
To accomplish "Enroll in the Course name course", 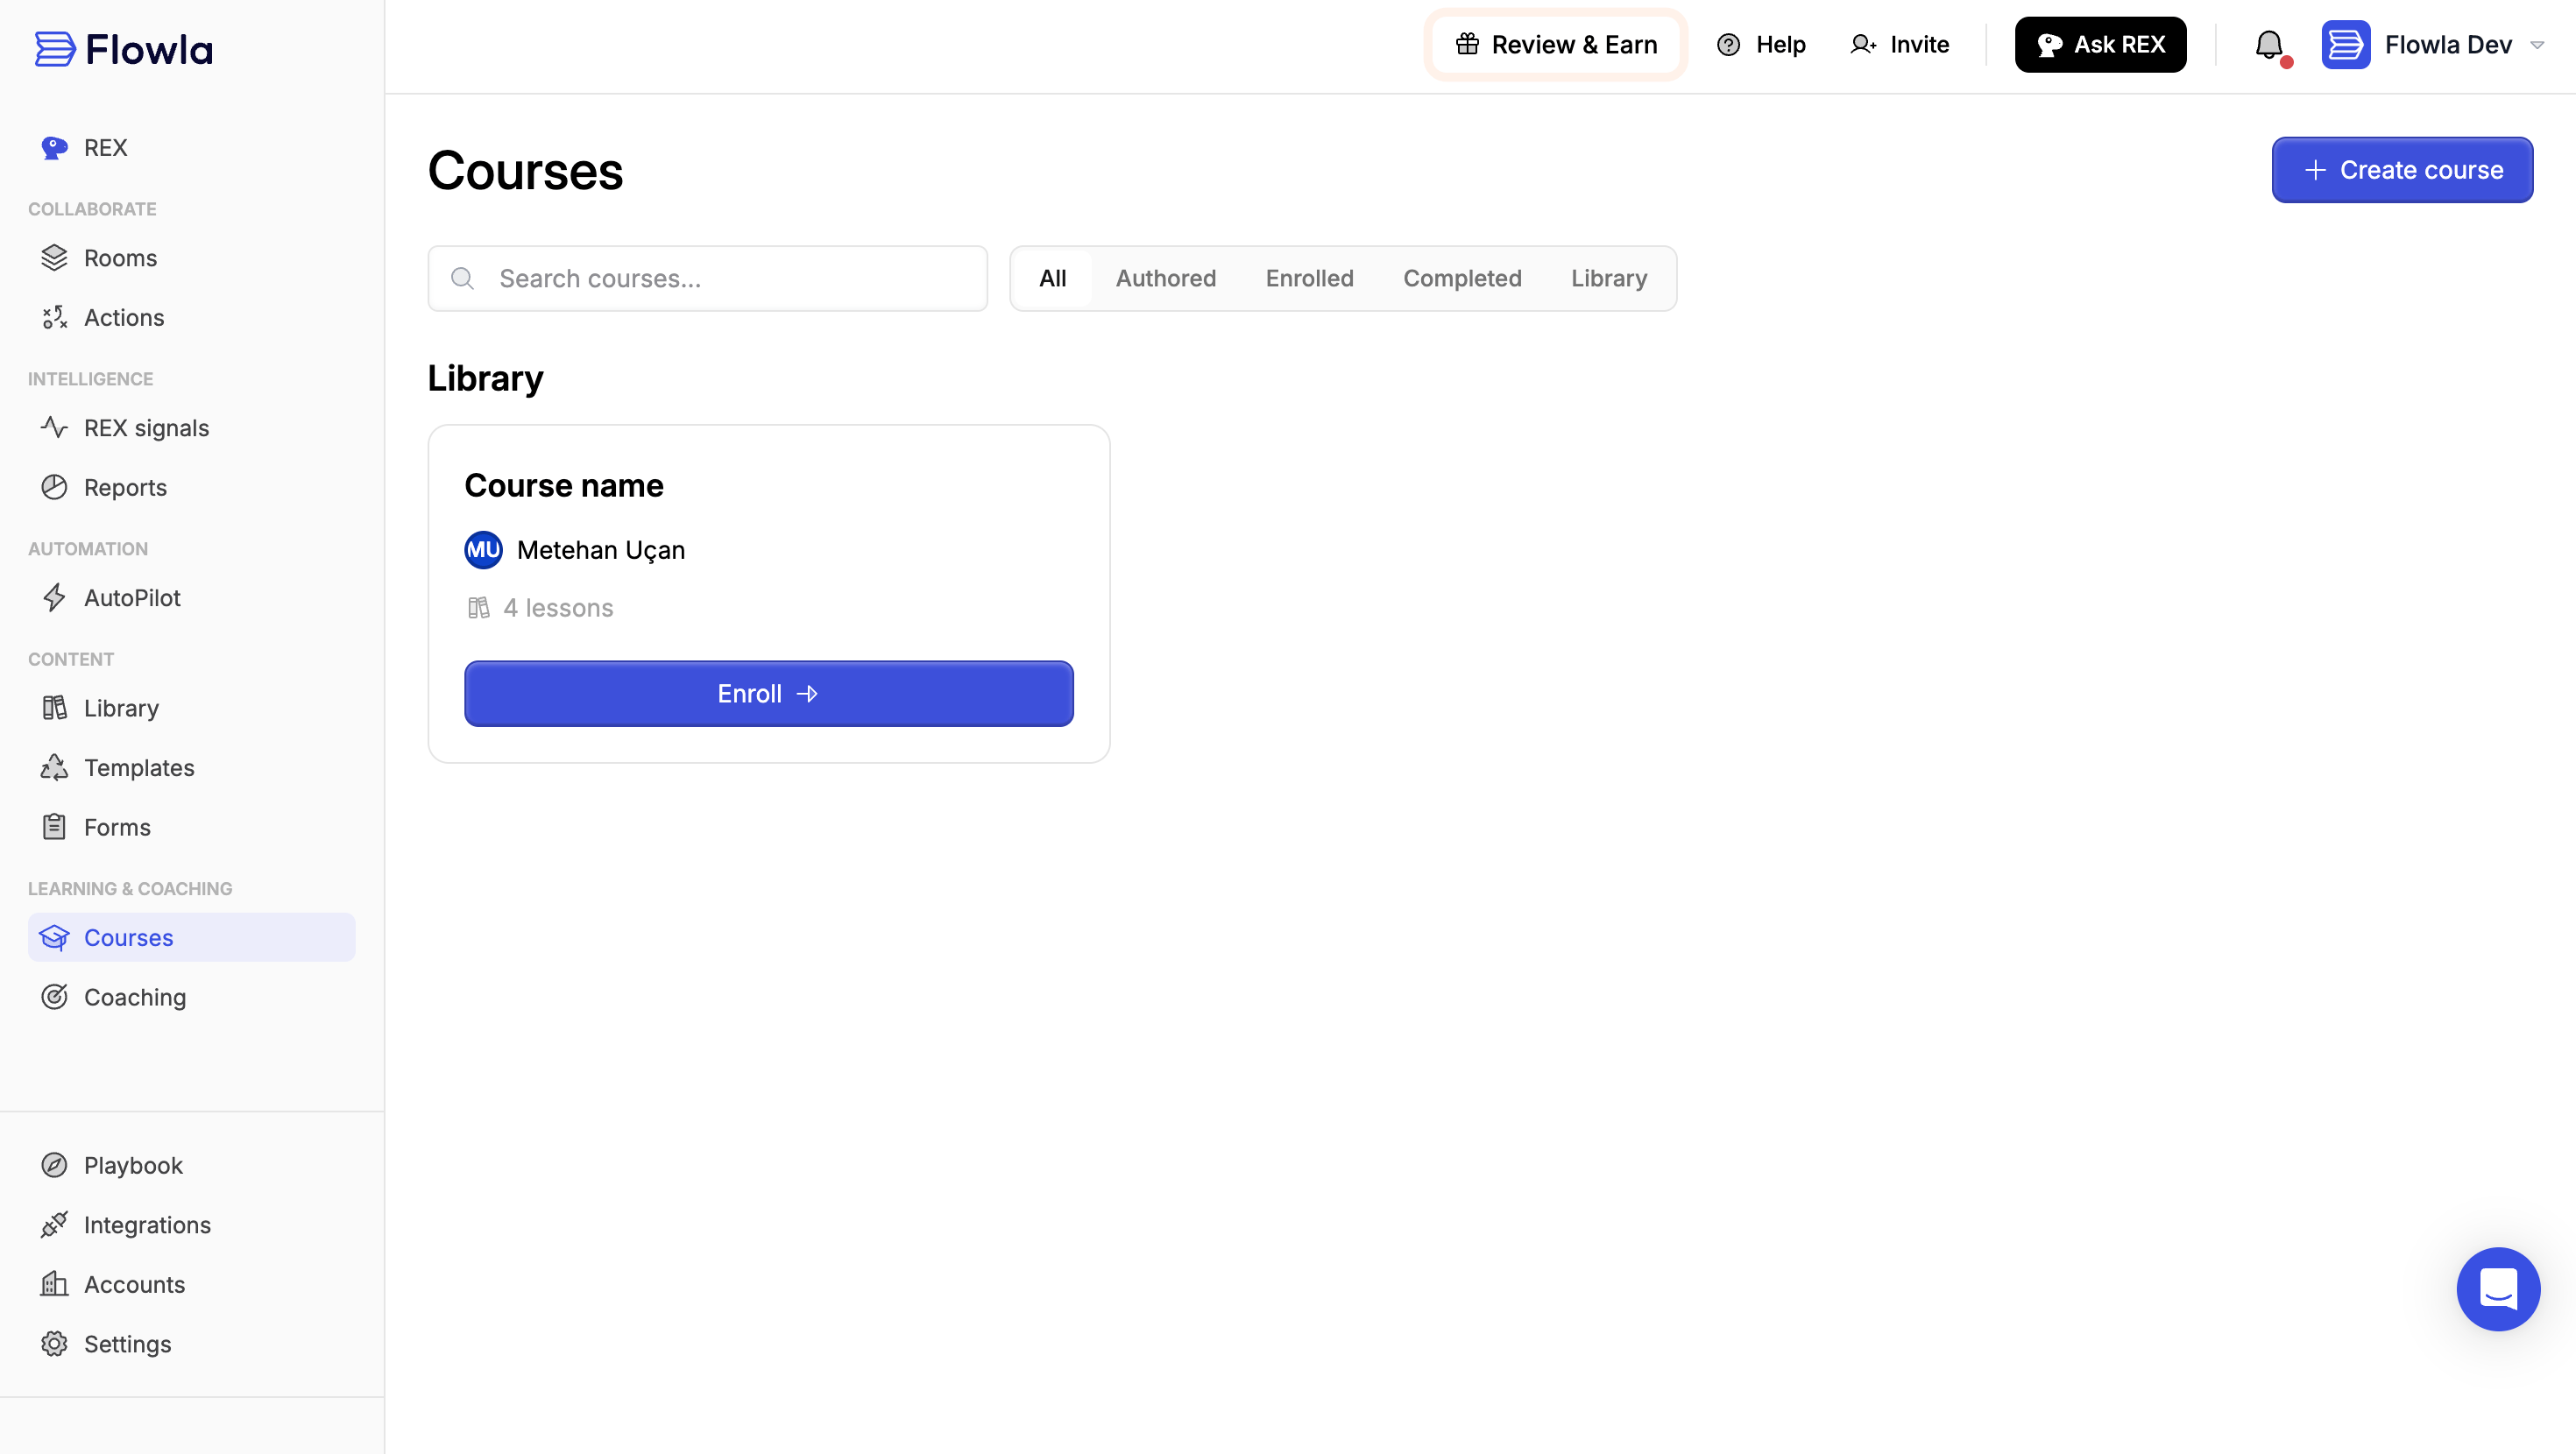I will [x=768, y=693].
